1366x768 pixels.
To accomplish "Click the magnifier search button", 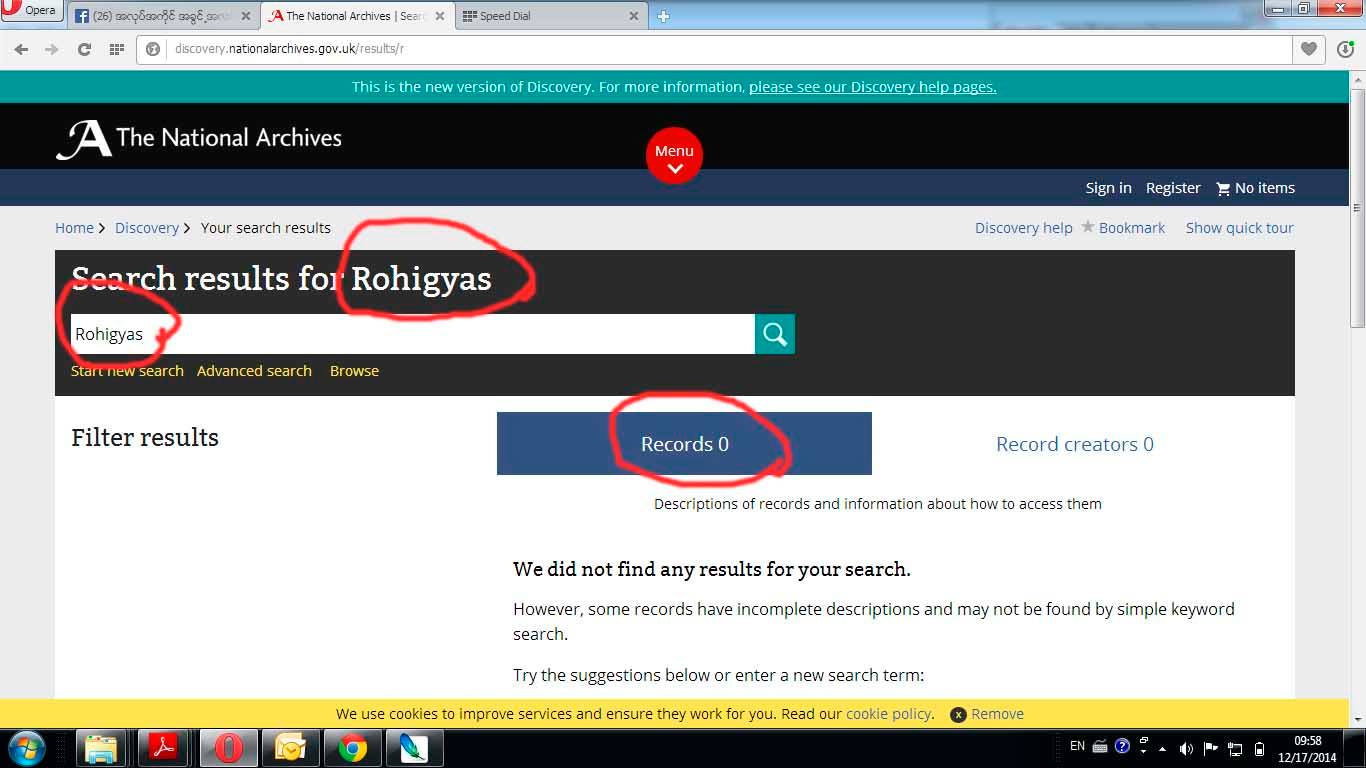I will pyautogui.click(x=775, y=334).
